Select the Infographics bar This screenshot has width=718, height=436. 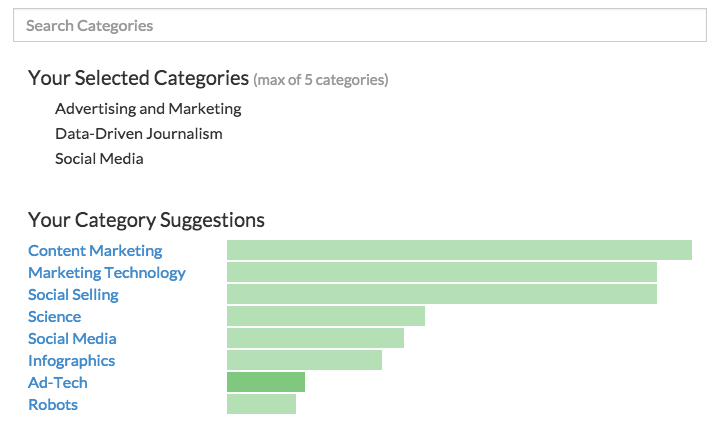point(304,360)
